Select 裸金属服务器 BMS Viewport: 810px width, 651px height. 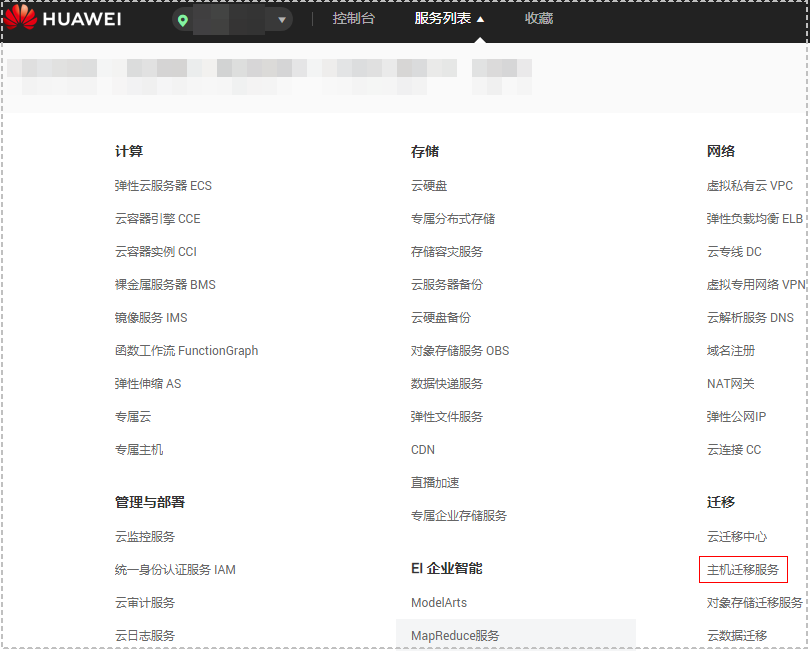coord(165,285)
